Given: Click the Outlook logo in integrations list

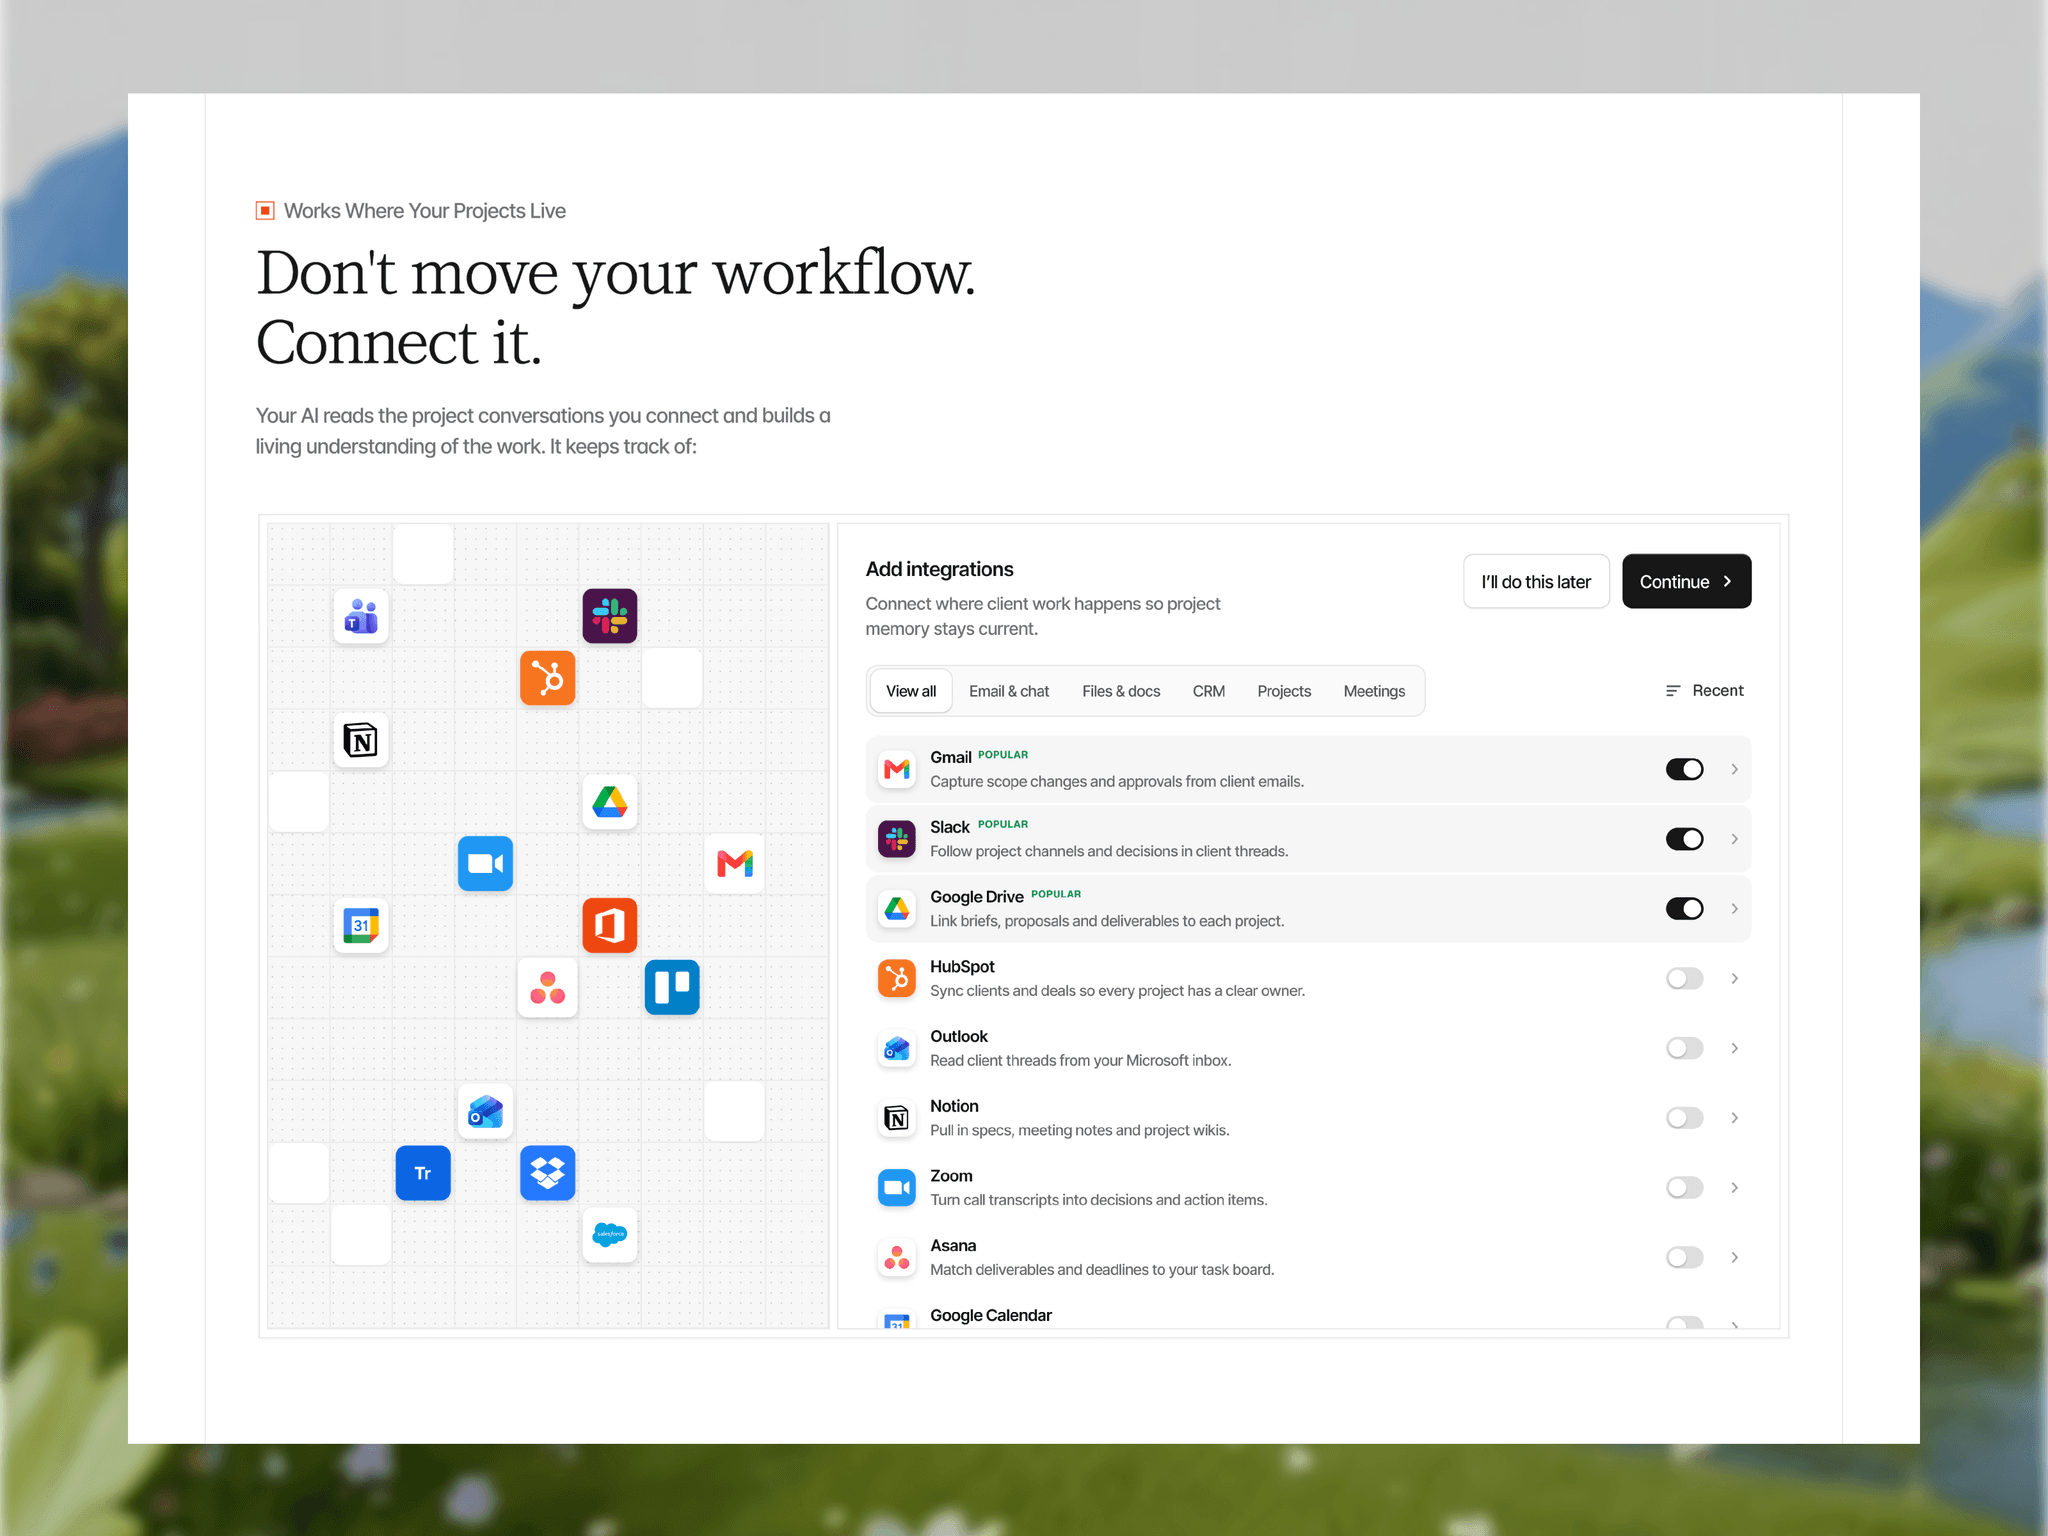Looking at the screenshot, I should point(897,1048).
